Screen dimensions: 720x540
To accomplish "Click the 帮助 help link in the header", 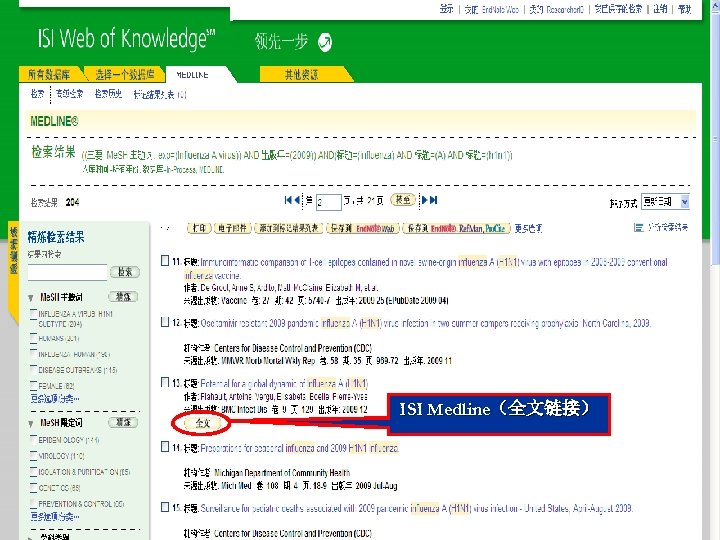I will point(684,9).
